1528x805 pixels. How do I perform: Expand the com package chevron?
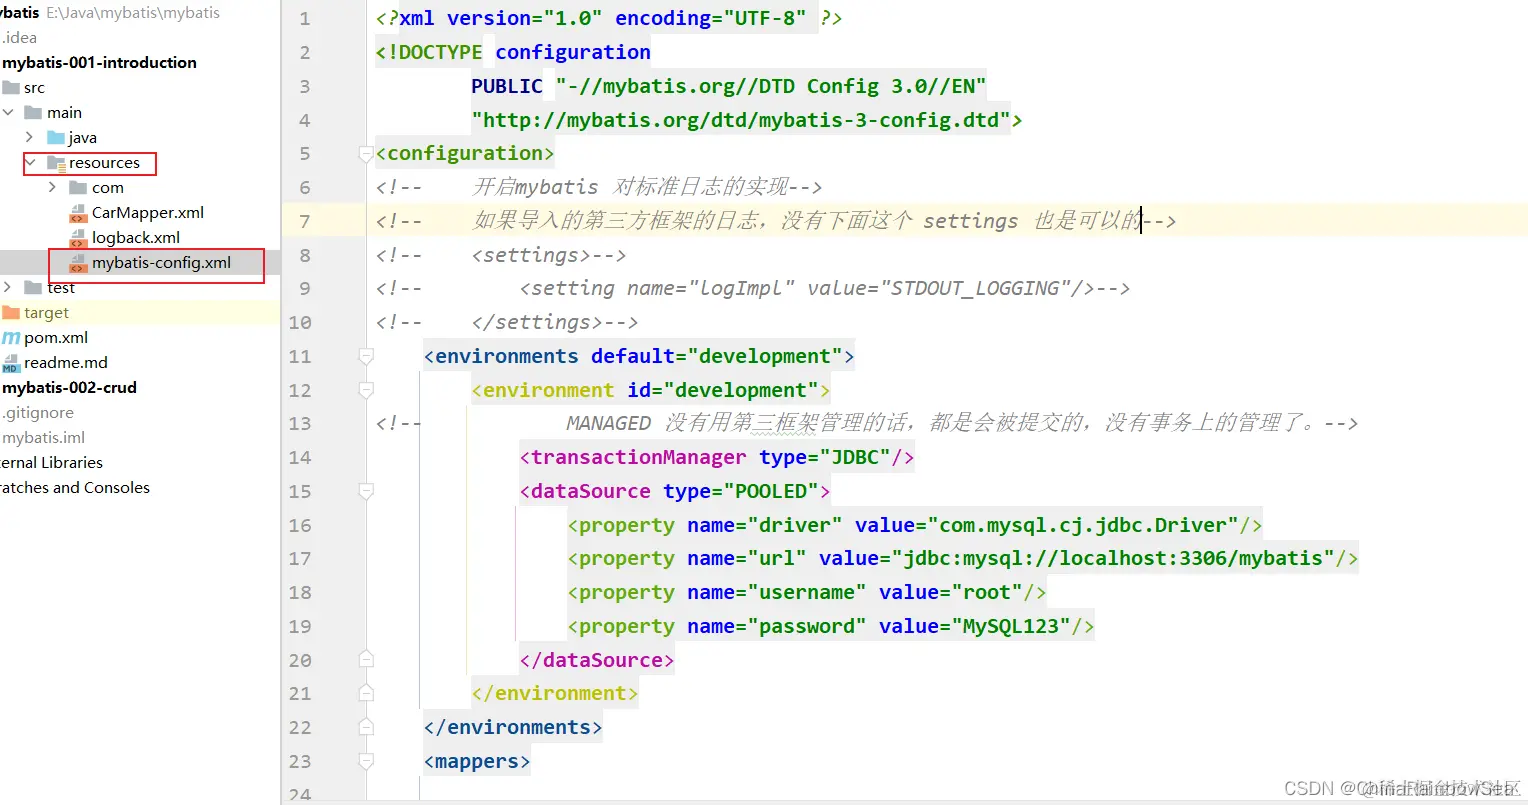click(52, 188)
